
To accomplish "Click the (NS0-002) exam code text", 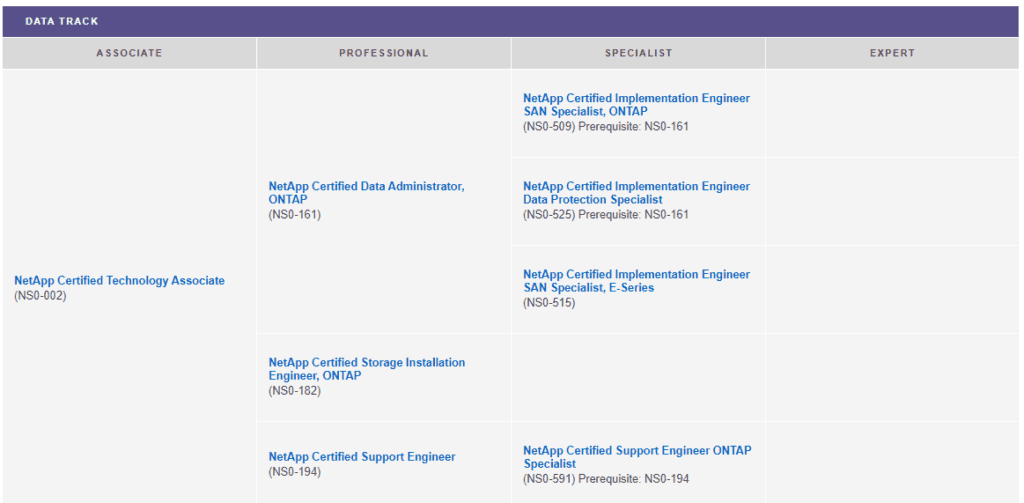I will point(40,296).
